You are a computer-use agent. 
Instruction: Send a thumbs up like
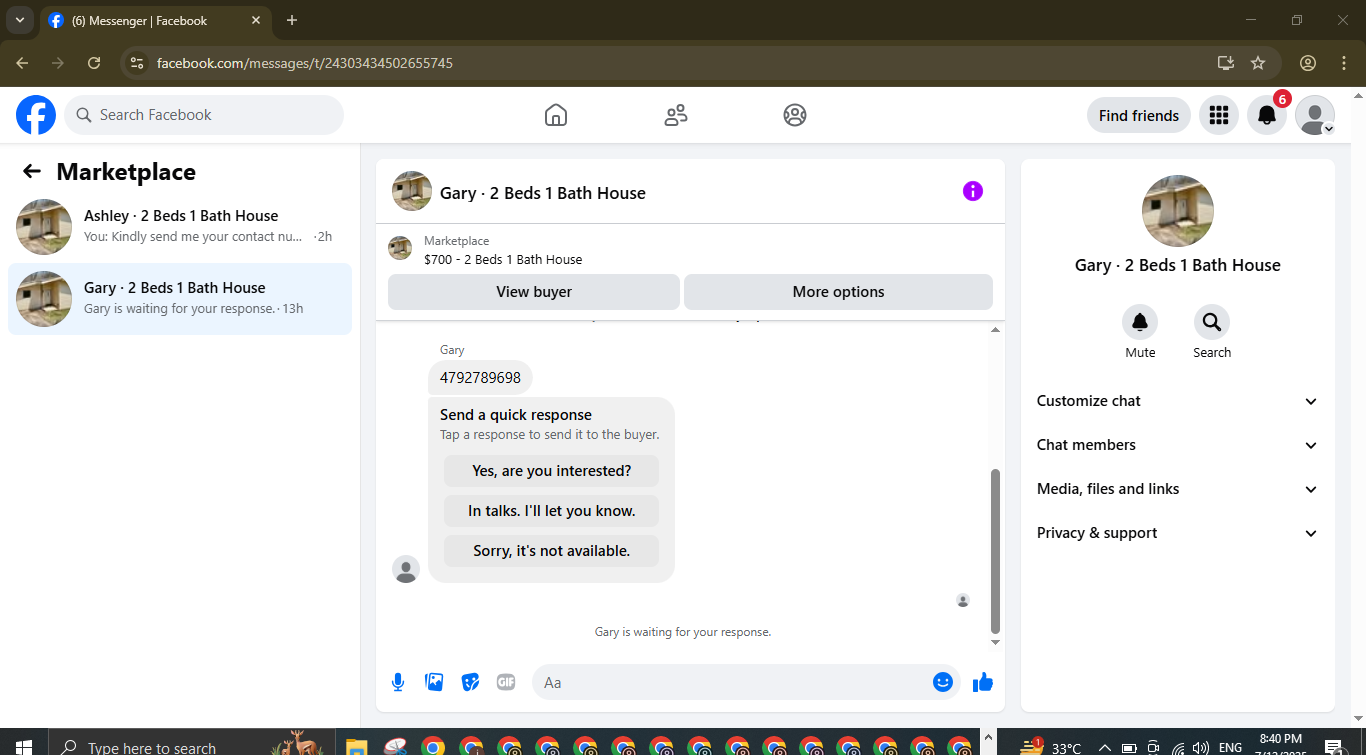pos(983,682)
